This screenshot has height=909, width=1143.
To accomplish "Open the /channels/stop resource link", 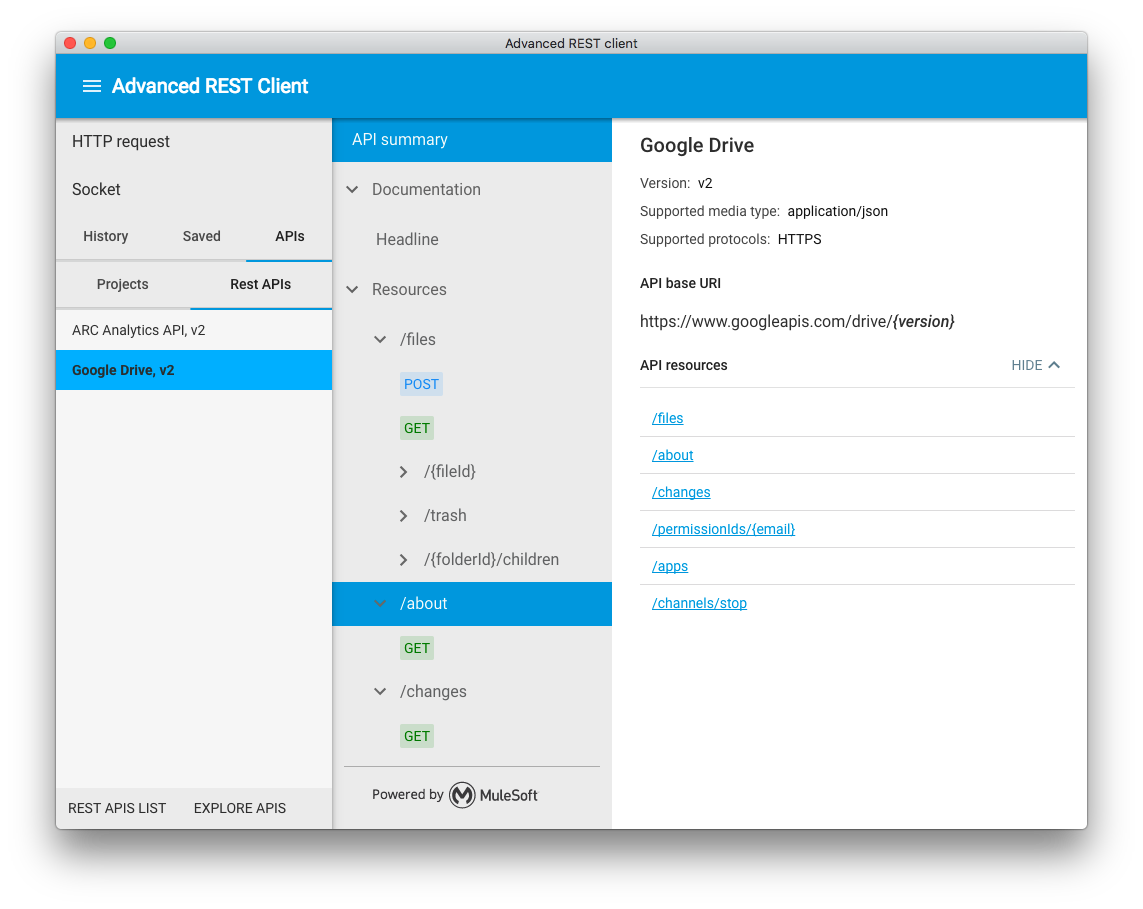I will [699, 604].
